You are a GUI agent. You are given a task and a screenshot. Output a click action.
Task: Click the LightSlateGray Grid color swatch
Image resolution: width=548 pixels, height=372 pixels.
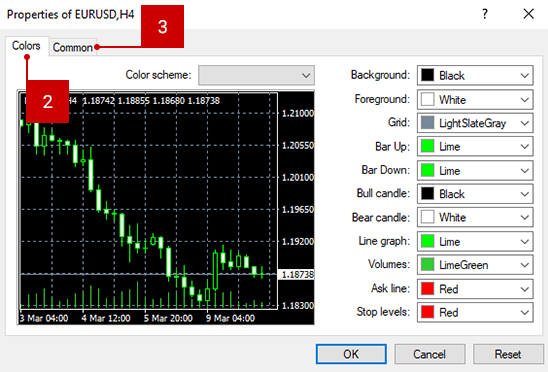pos(427,123)
